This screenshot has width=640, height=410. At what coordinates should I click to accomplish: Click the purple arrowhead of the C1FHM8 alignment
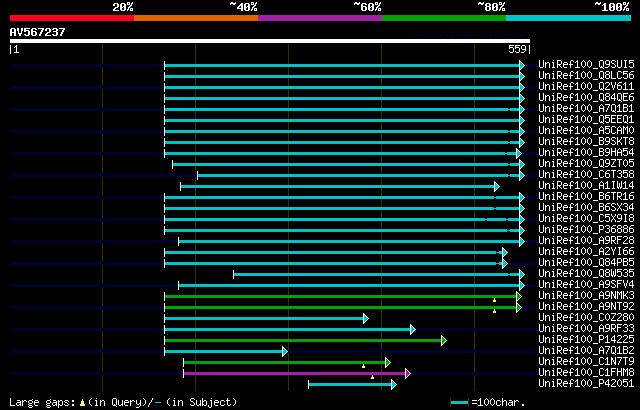pyautogui.click(x=408, y=373)
